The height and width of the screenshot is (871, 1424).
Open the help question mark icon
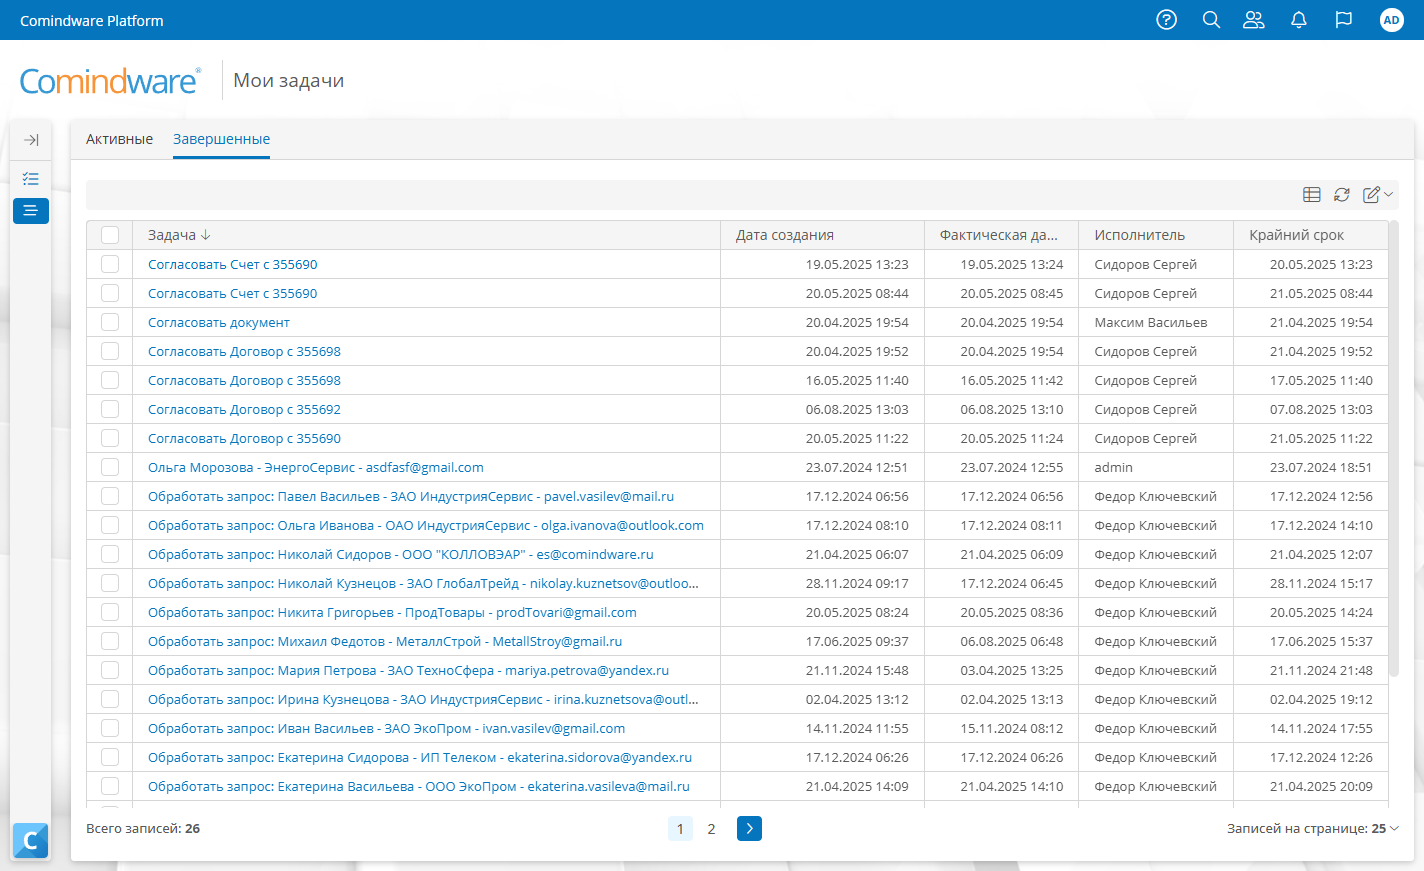click(1166, 20)
